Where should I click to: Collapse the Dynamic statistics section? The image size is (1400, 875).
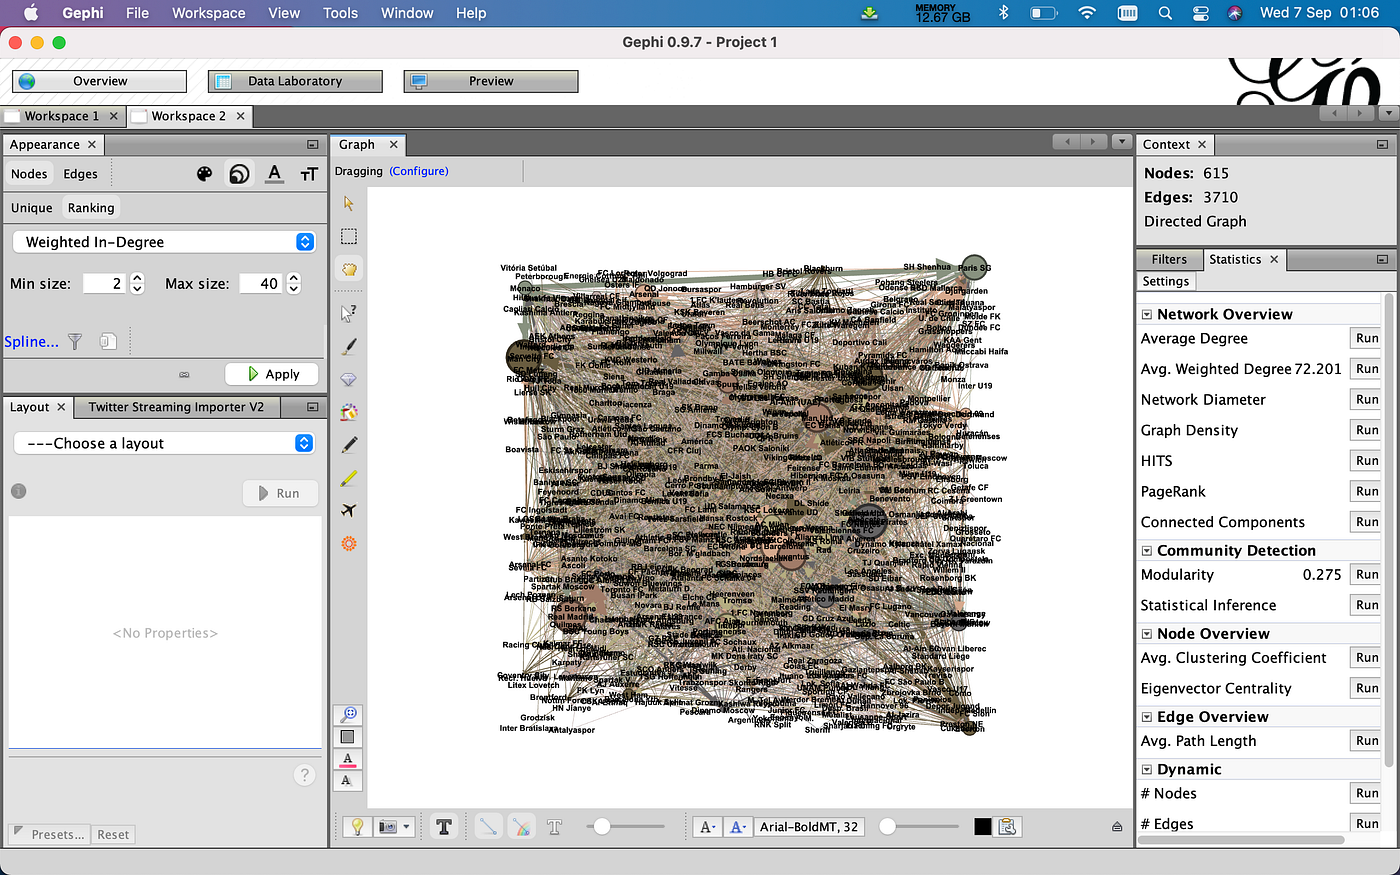(x=1147, y=770)
